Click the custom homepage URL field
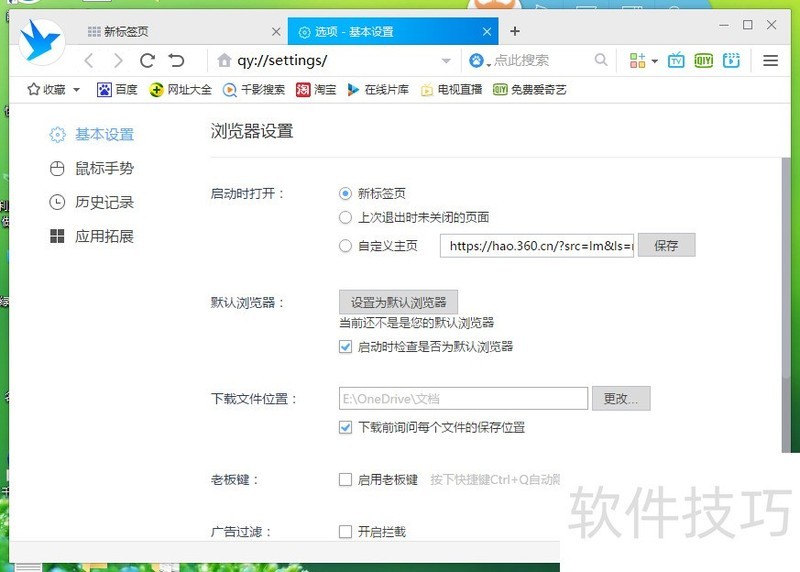The image size is (800, 572). coord(537,246)
